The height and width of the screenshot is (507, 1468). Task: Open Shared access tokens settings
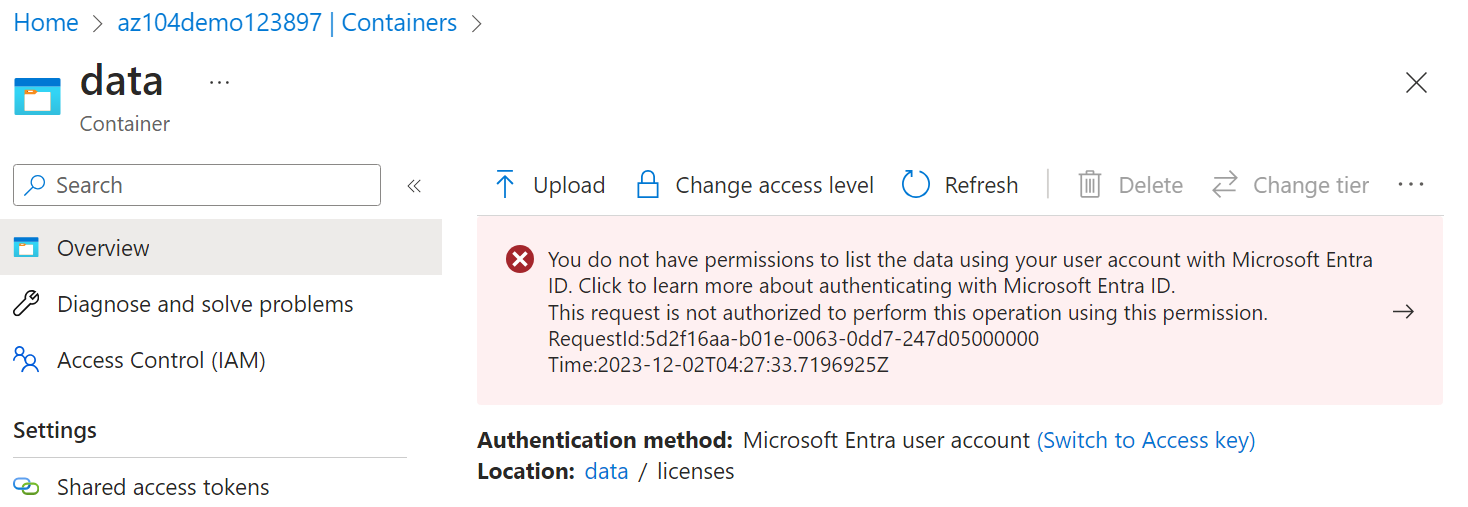click(163, 487)
